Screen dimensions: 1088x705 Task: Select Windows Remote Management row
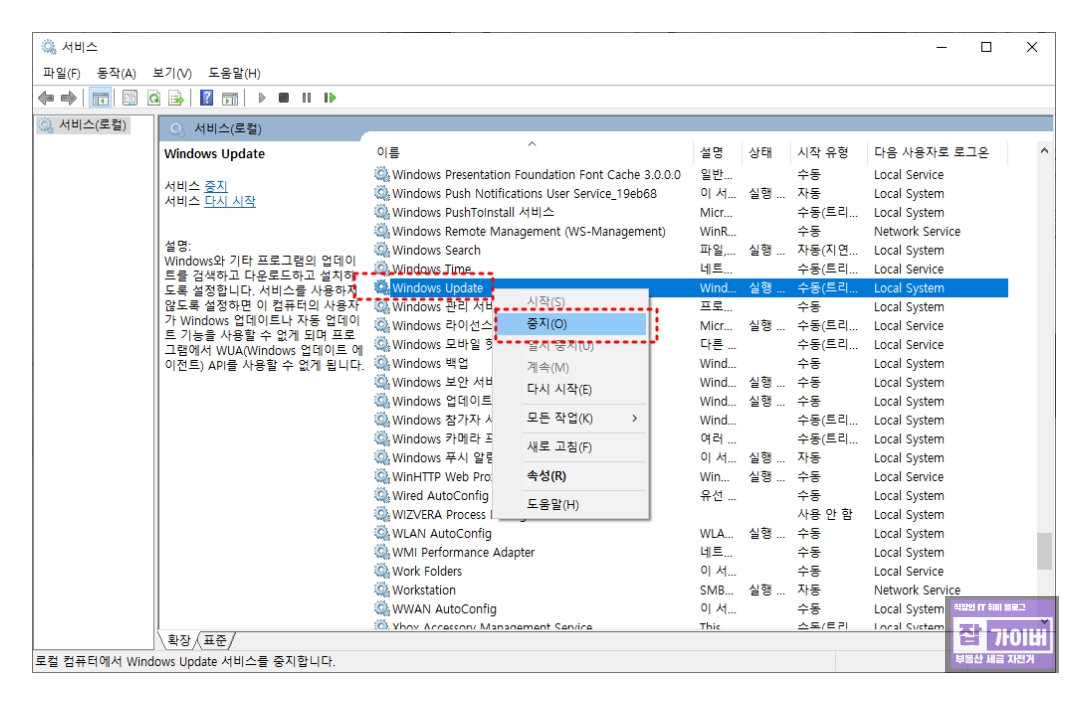690,231
